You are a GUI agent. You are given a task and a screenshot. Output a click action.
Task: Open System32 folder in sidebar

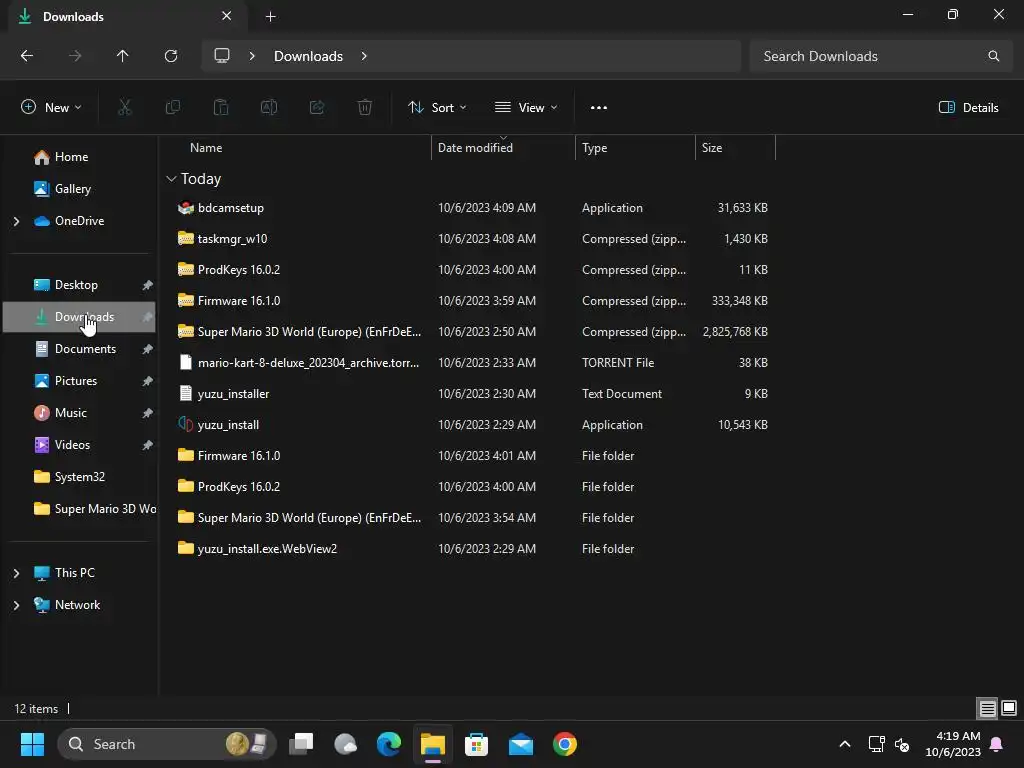click(79, 477)
